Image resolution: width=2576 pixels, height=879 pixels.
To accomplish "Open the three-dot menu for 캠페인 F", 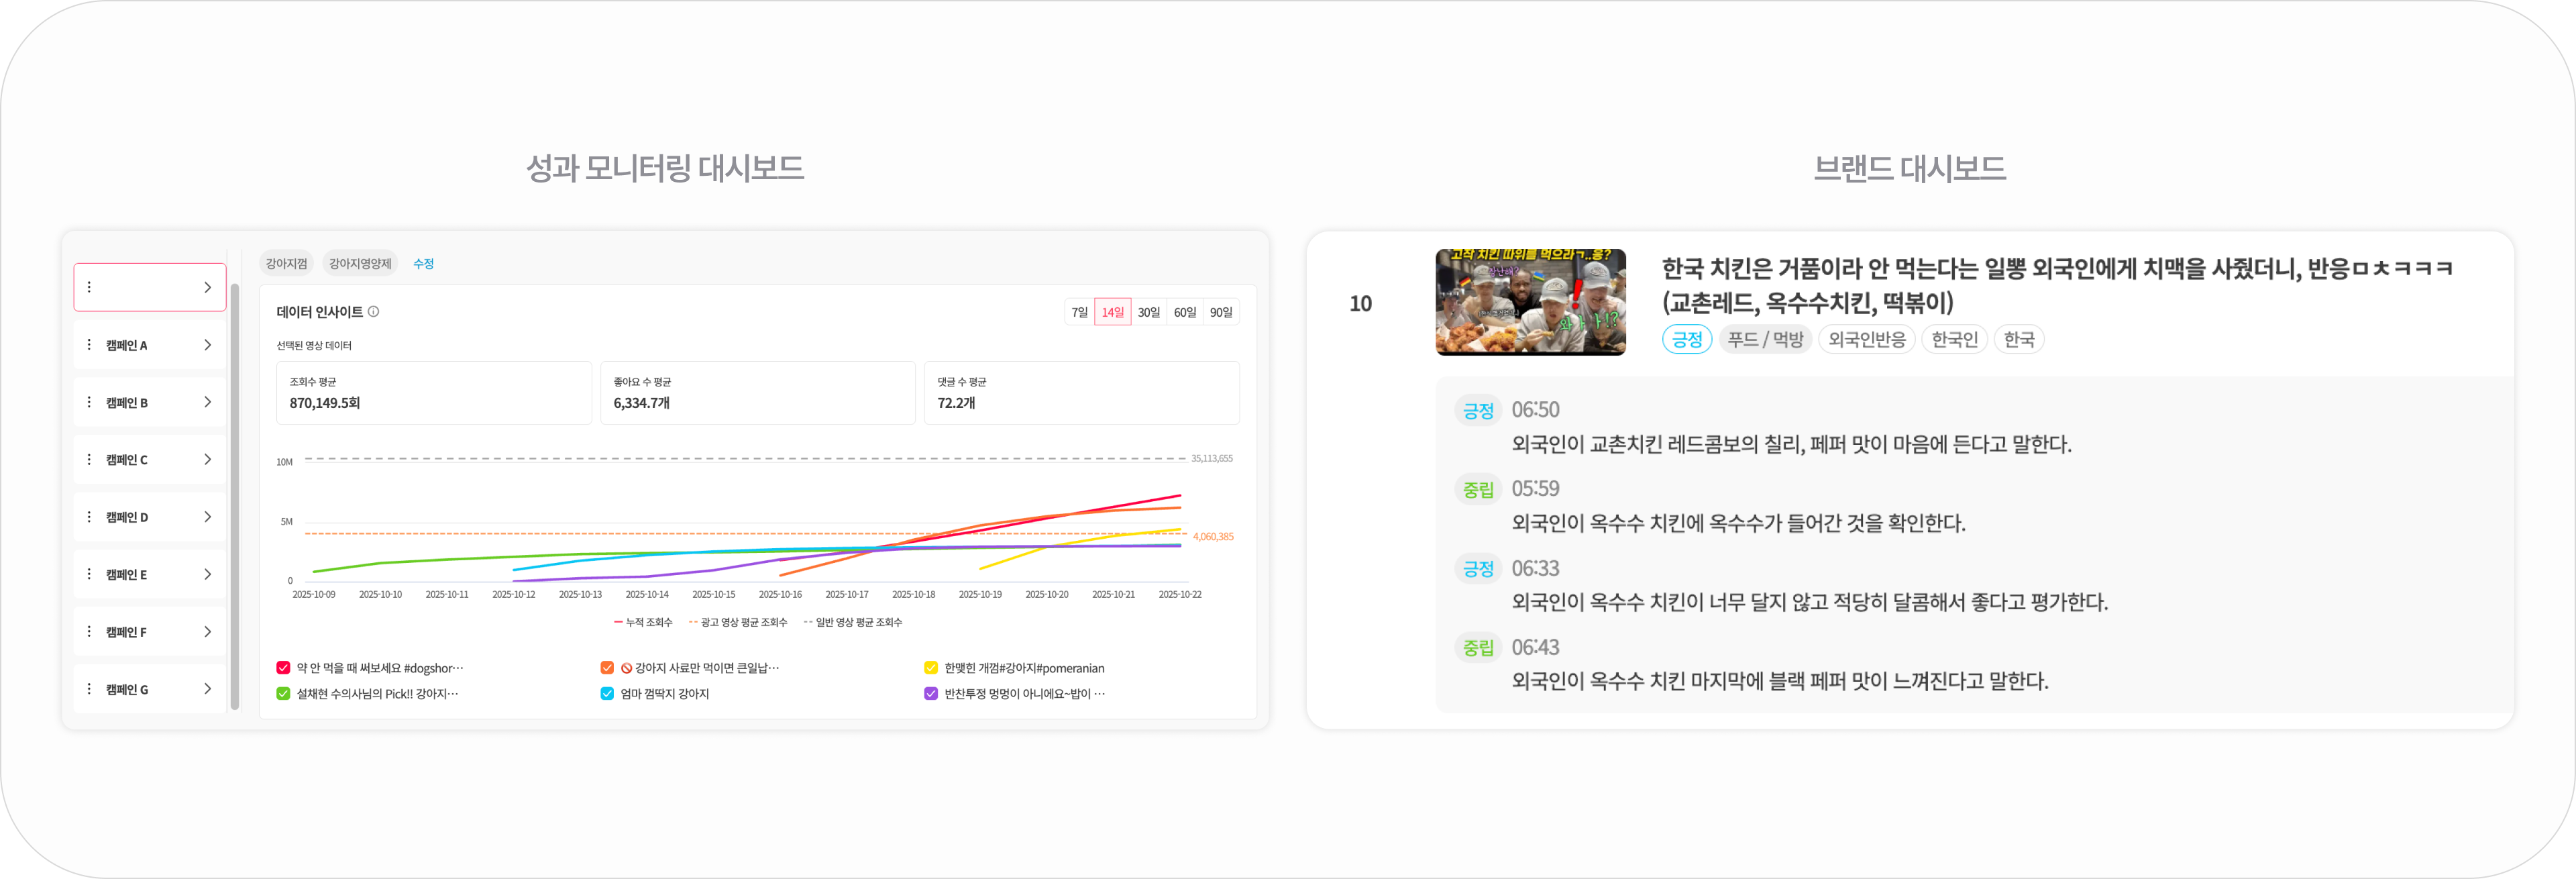I will tap(89, 632).
